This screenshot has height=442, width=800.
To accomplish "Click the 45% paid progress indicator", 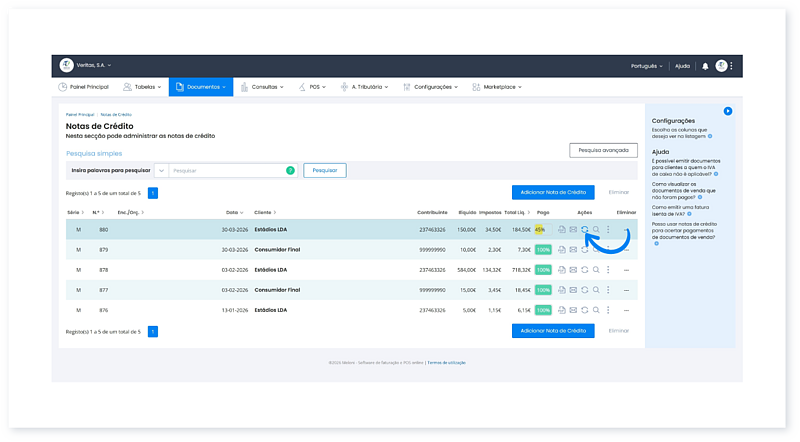I will click(x=540, y=230).
